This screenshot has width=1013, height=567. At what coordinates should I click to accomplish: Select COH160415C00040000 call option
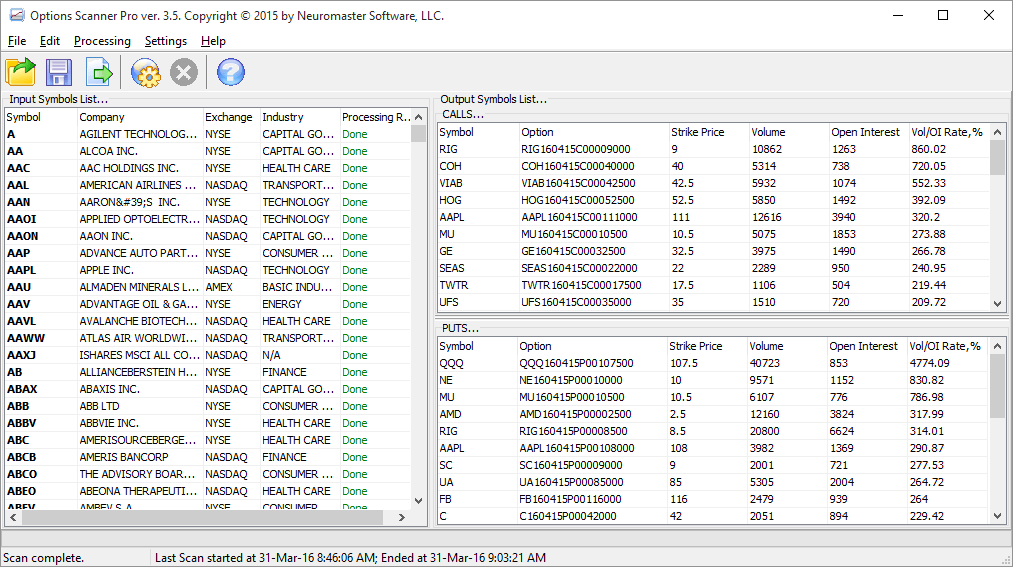pyautogui.click(x=578, y=166)
